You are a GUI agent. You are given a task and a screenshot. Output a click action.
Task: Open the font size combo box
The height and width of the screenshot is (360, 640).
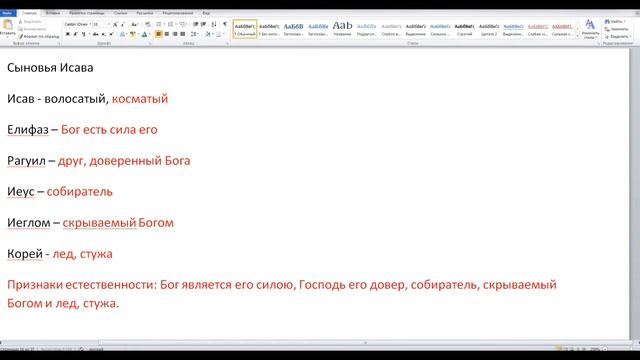point(101,24)
